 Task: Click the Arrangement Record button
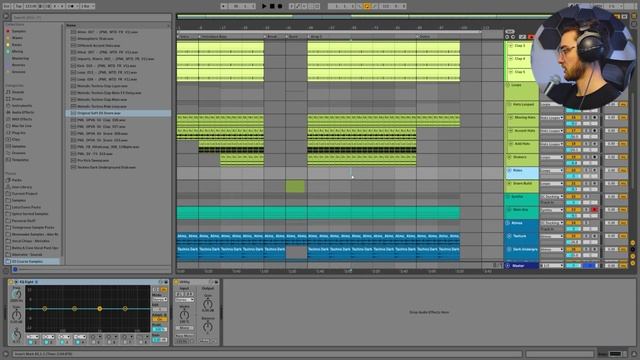280,6
